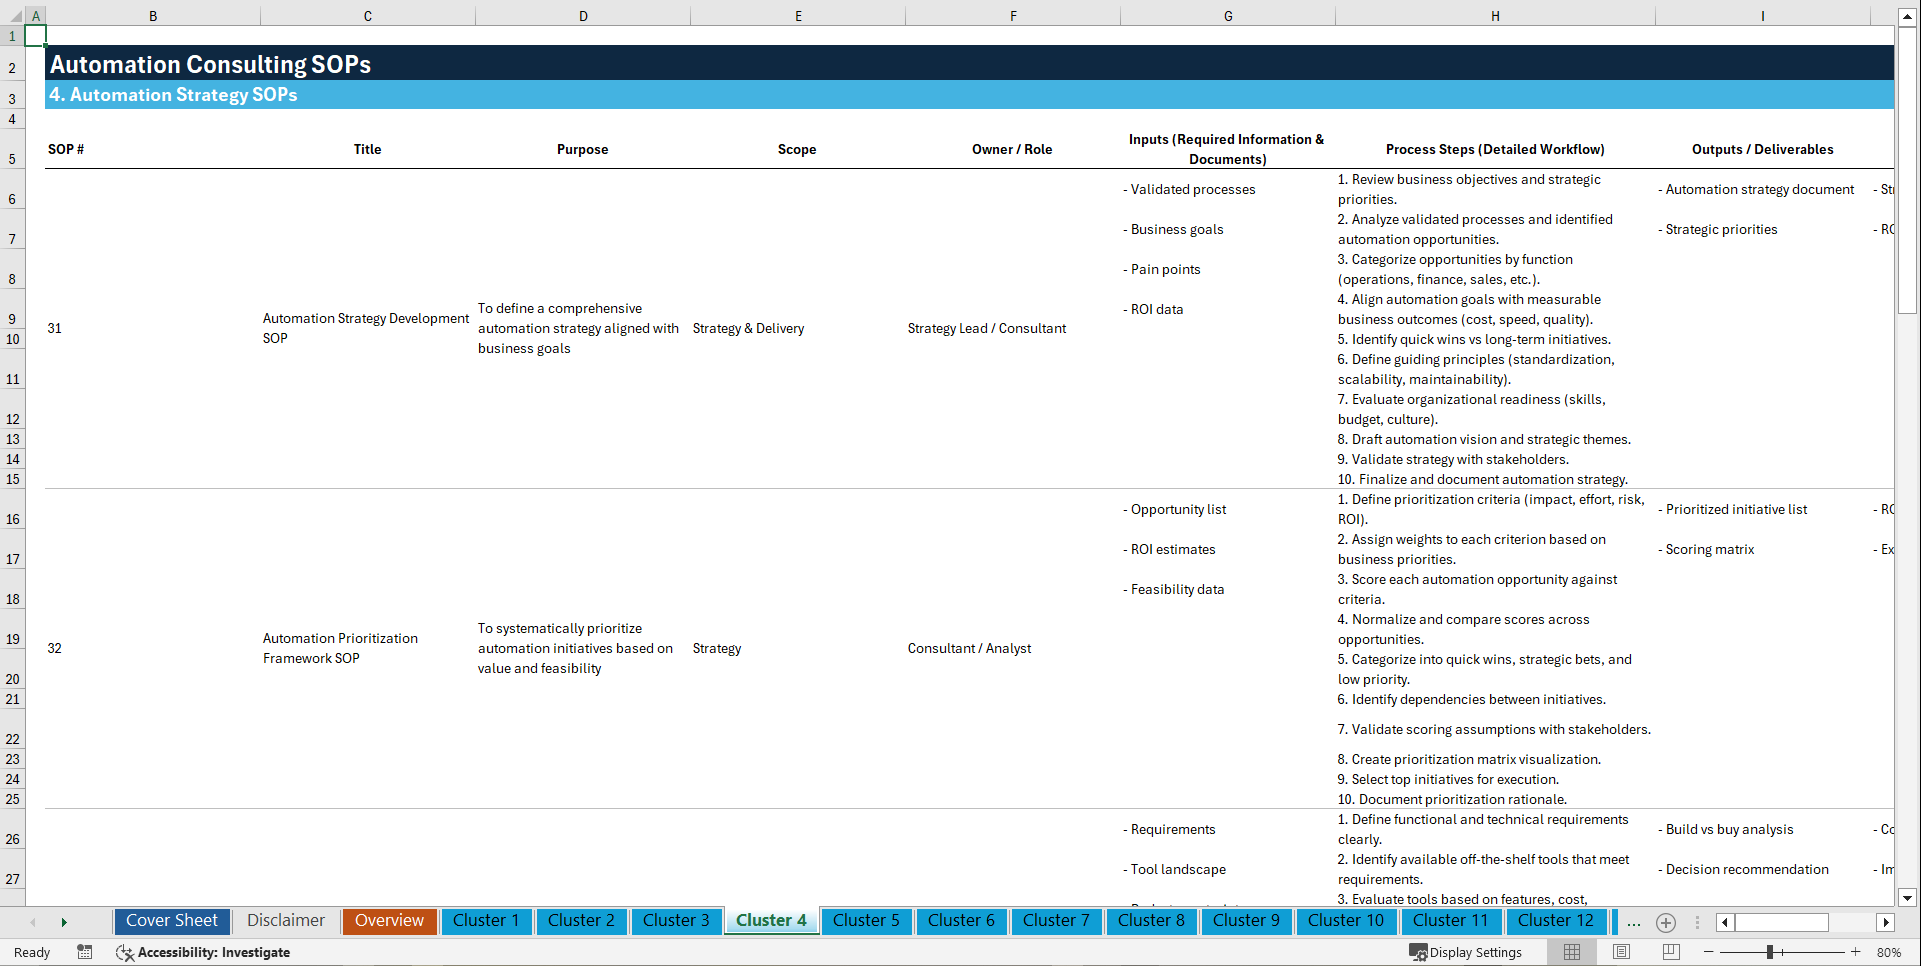Open Page Layout view

1620,952
